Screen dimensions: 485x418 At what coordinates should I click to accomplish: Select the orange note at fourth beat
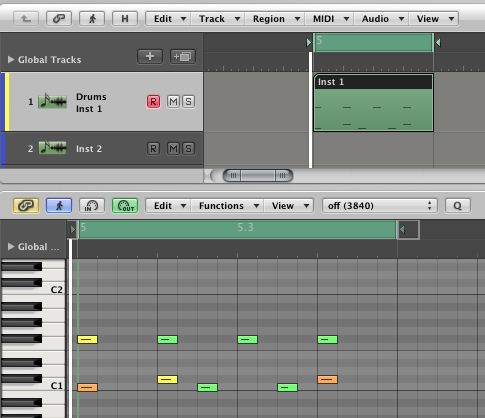[327, 380]
